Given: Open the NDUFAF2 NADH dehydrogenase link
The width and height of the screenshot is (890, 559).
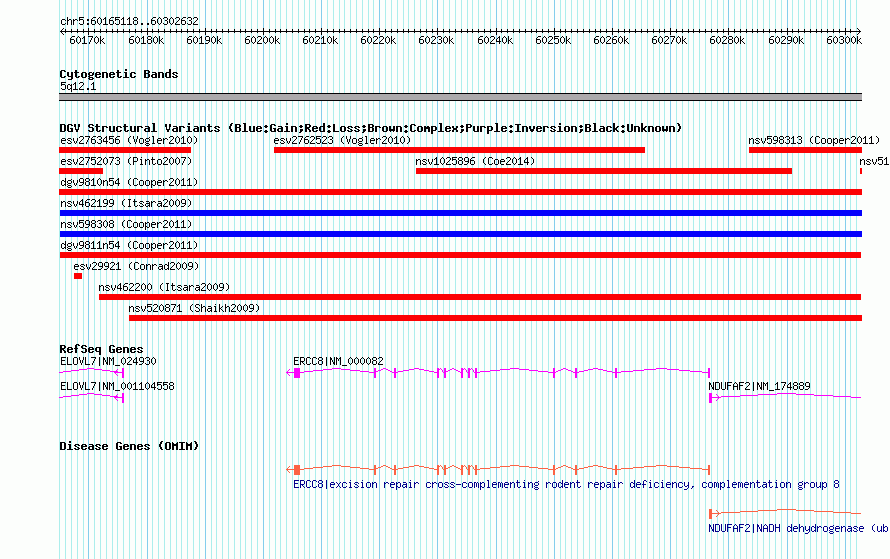Looking at the screenshot, I should [x=797, y=528].
